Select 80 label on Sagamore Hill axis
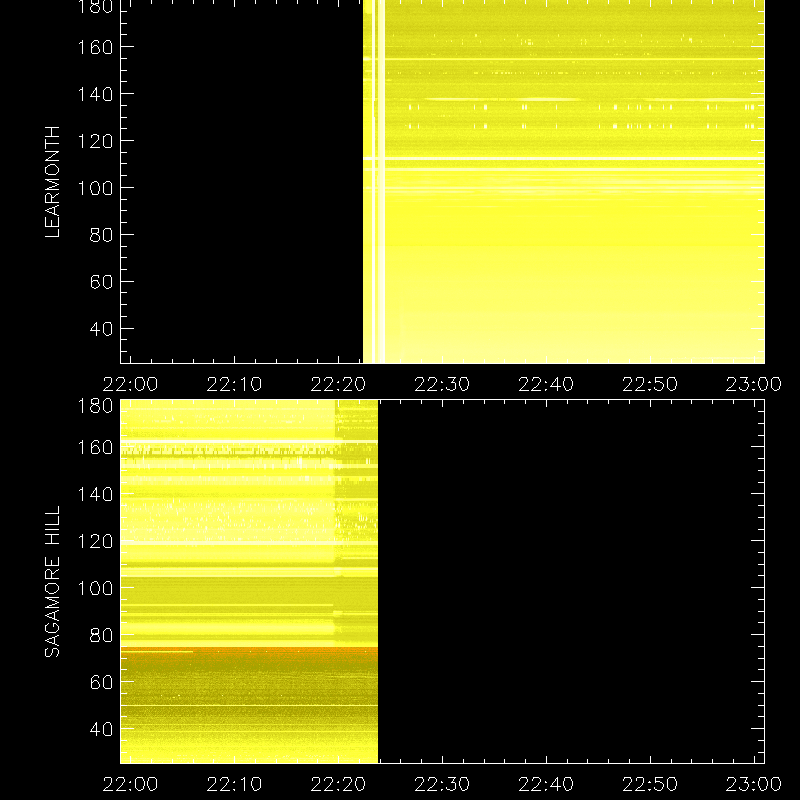The image size is (800, 800). click(x=101, y=635)
